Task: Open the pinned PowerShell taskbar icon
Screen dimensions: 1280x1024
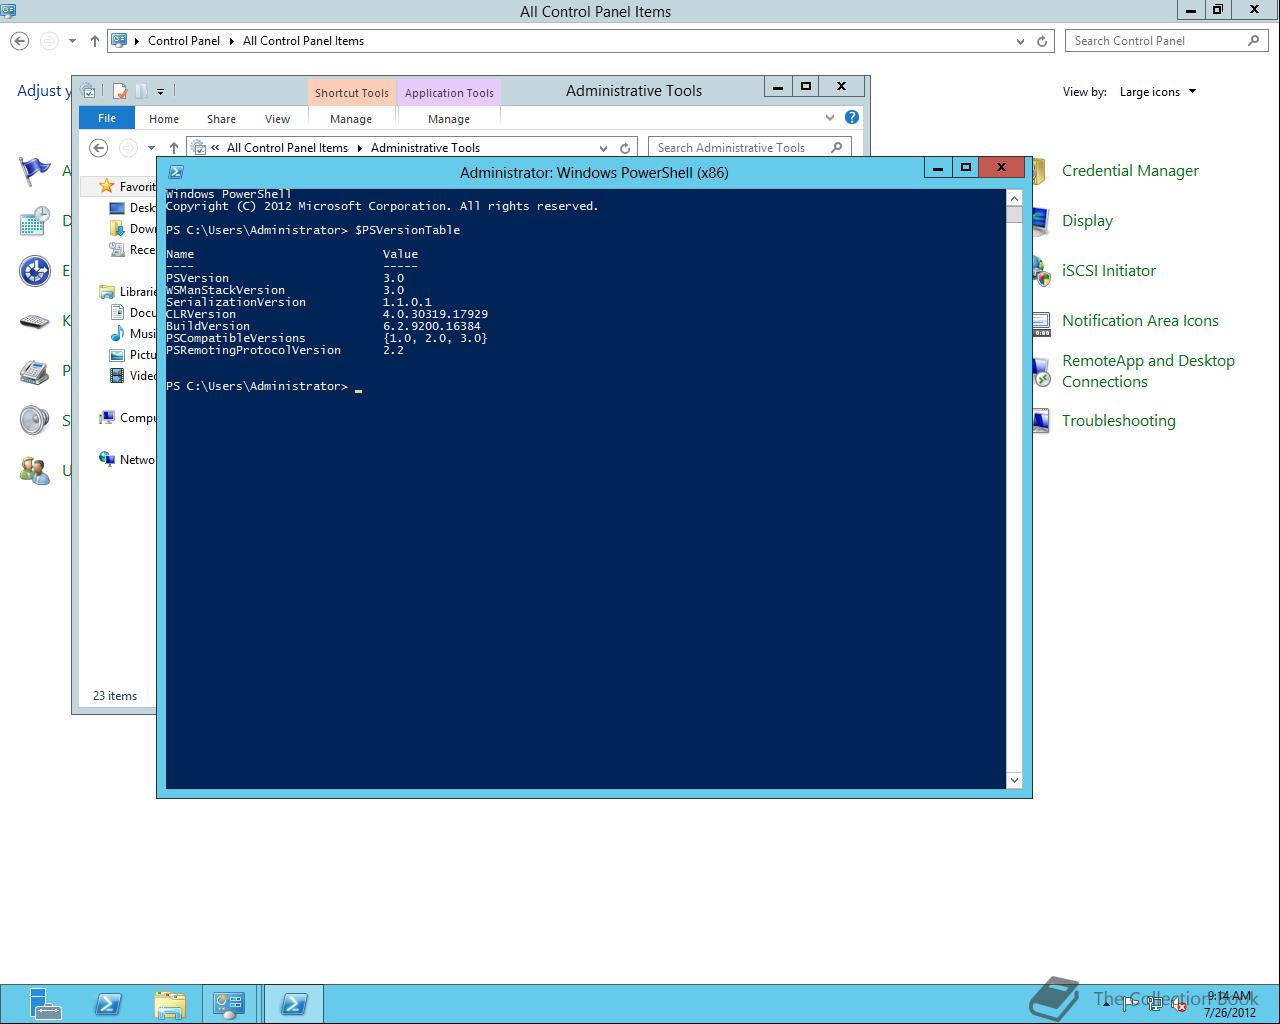Action: tap(108, 1004)
